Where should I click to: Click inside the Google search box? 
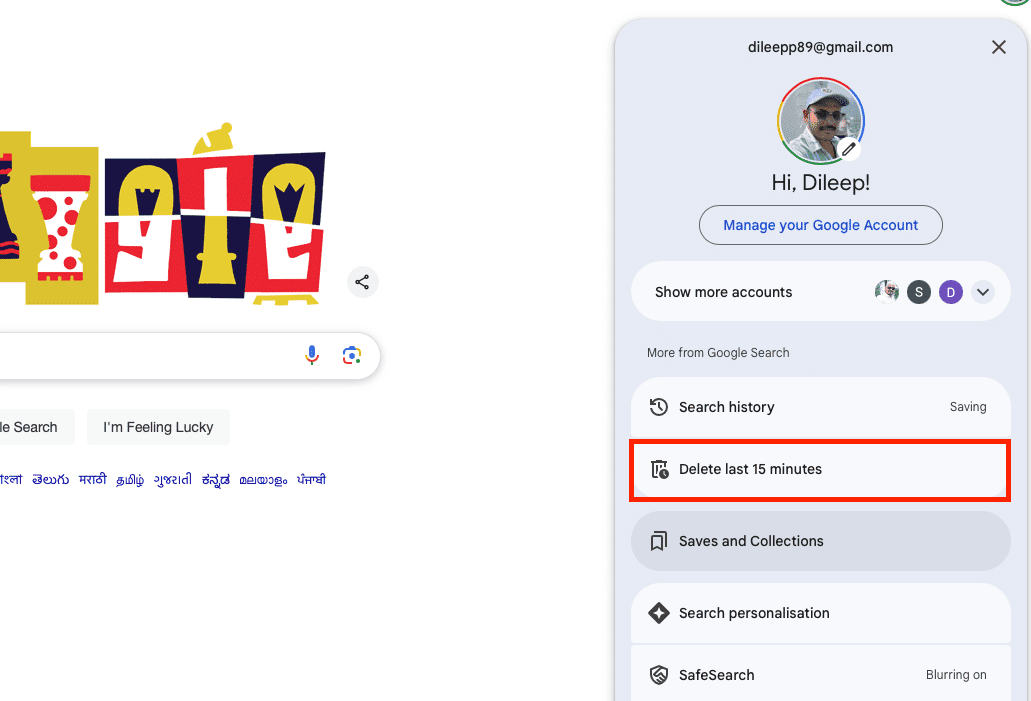pos(150,355)
